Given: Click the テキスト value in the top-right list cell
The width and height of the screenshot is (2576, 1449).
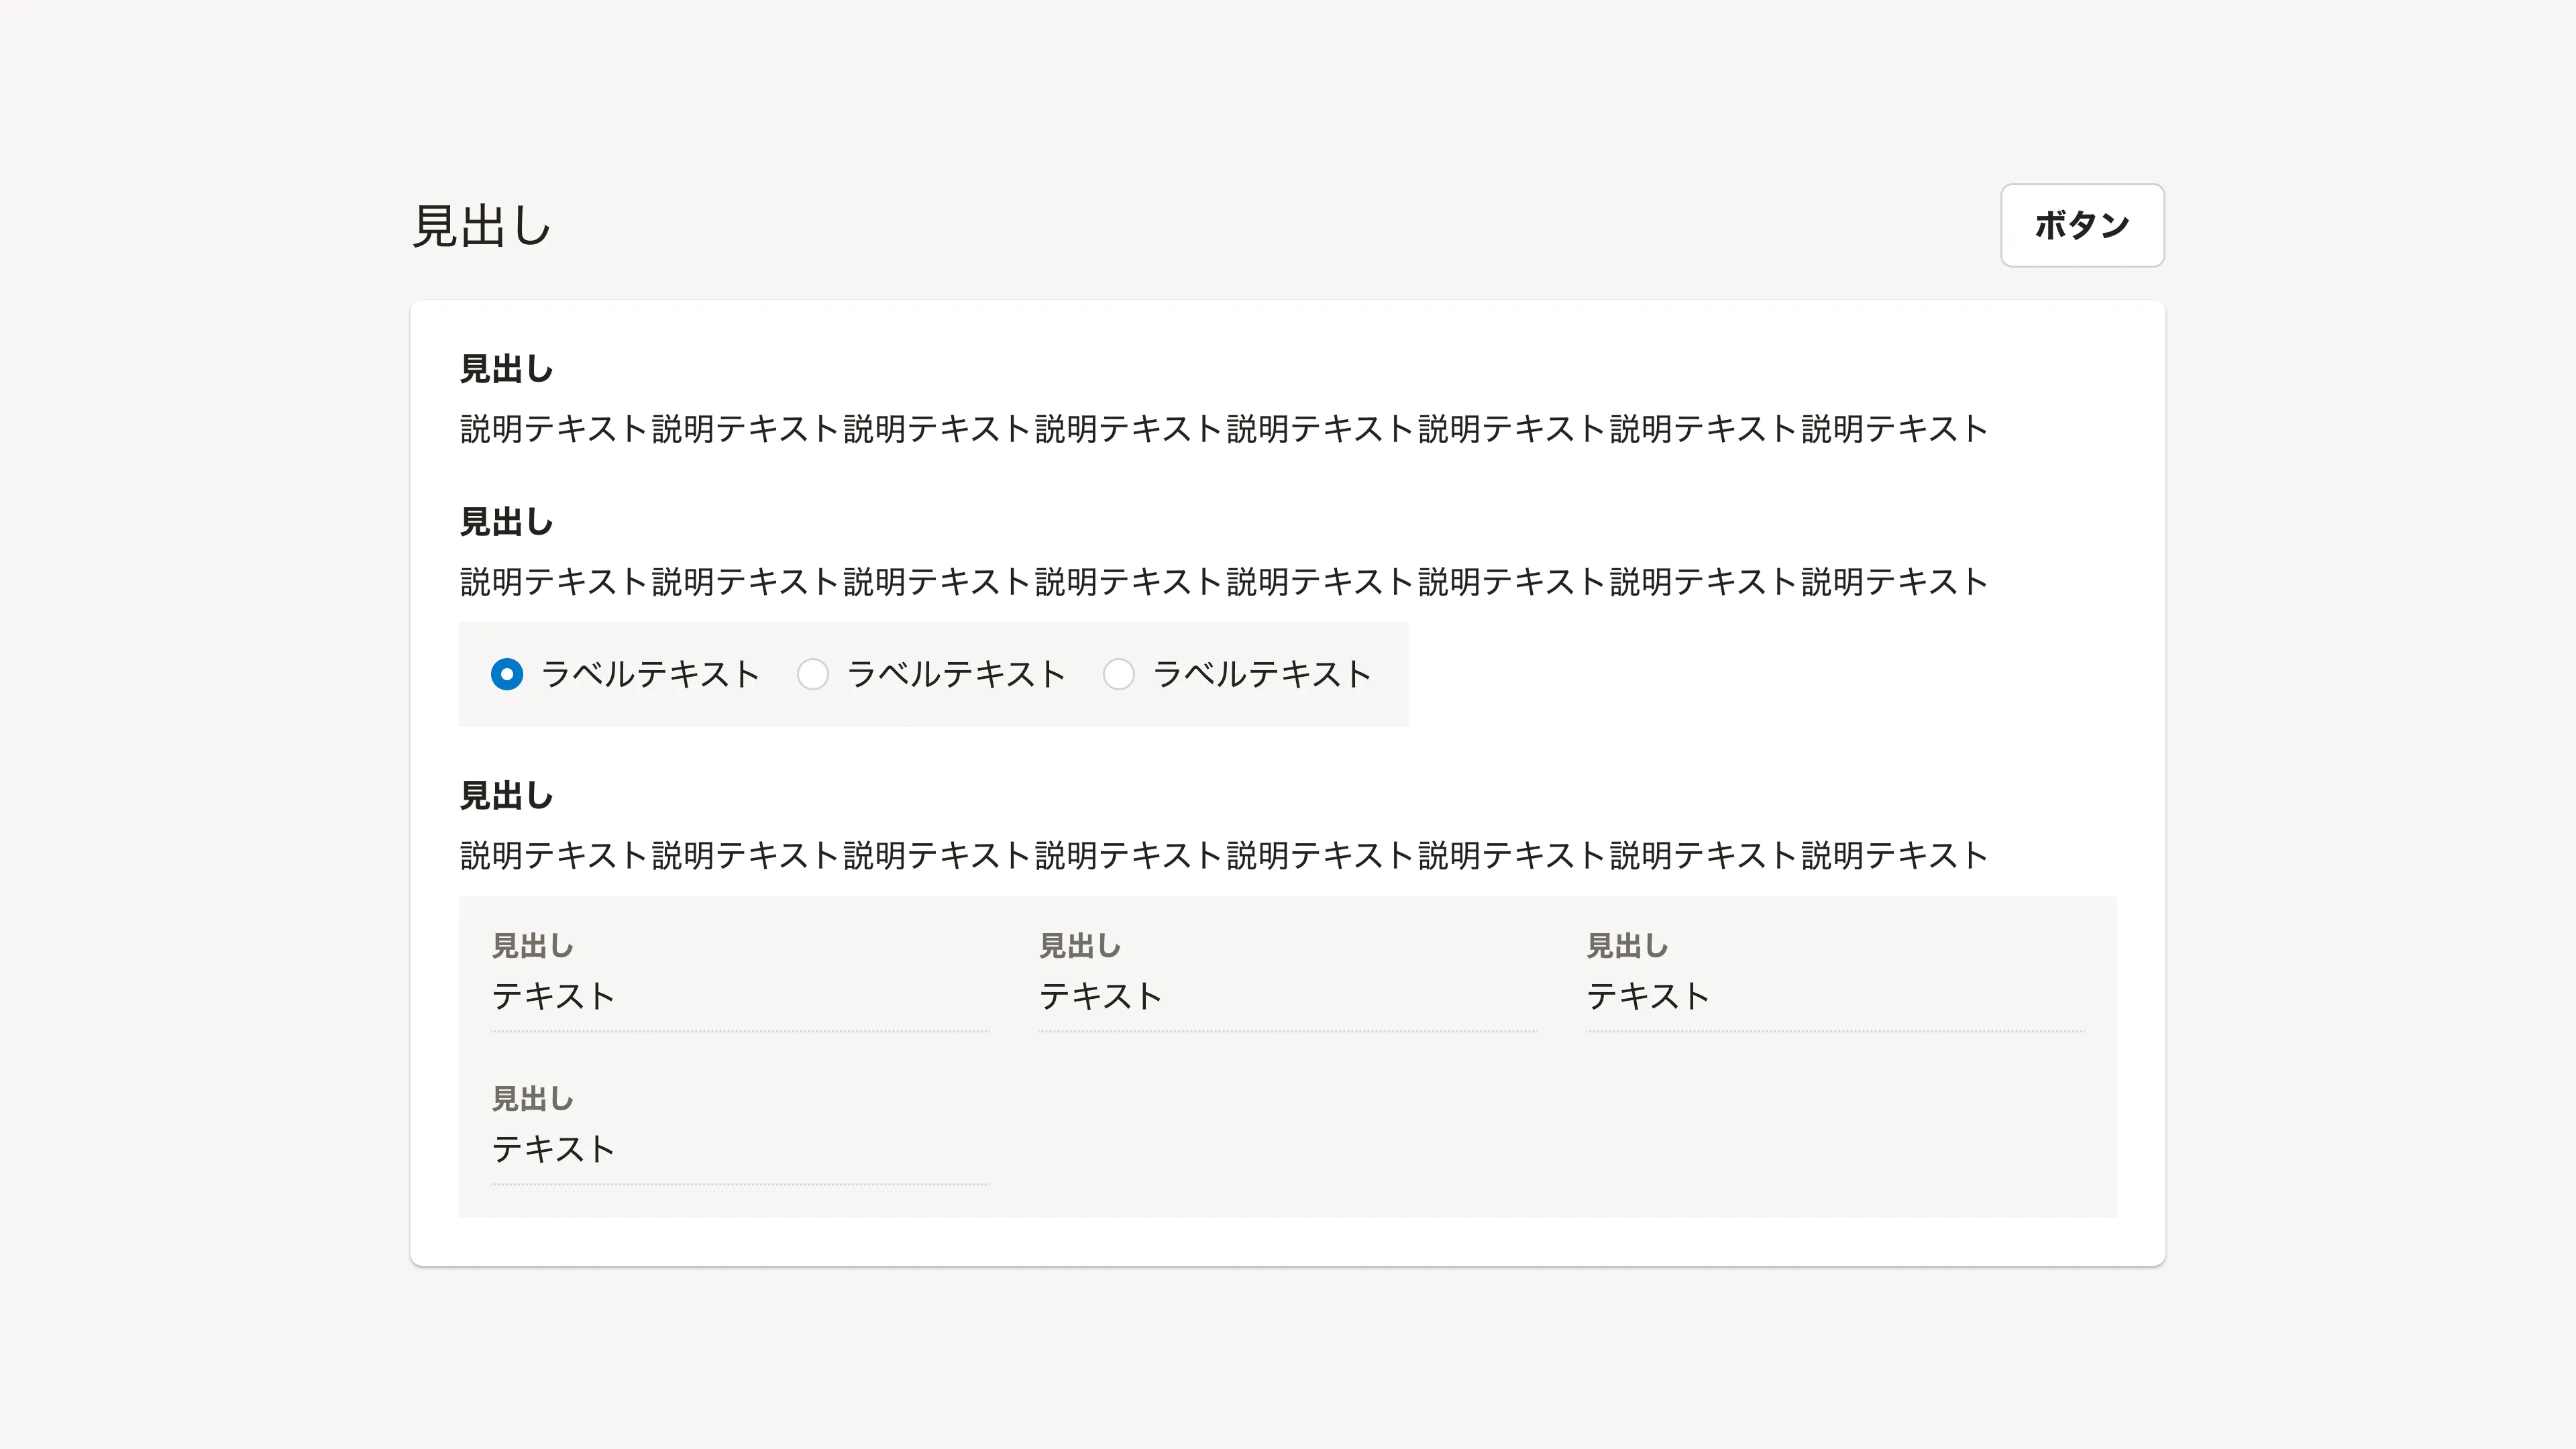Looking at the screenshot, I should [x=1648, y=996].
